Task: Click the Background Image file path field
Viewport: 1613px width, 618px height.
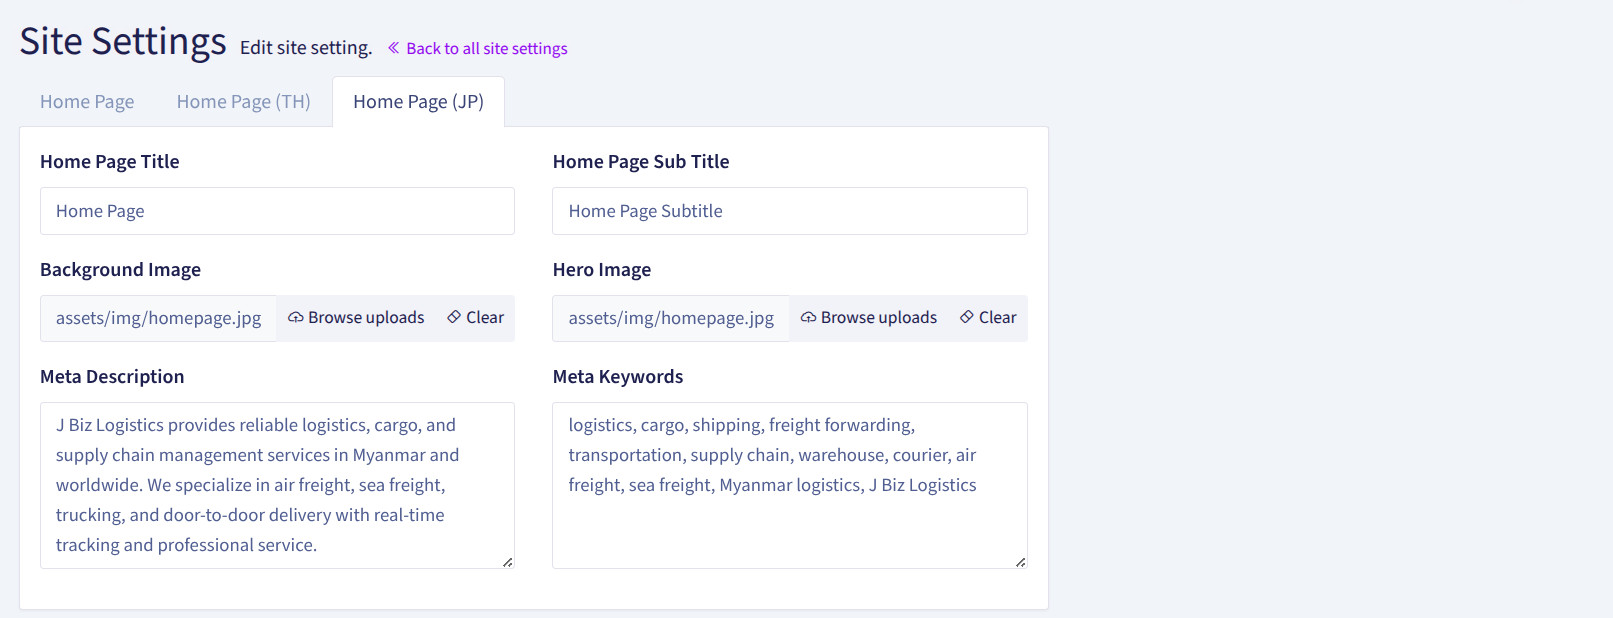Action: point(158,318)
